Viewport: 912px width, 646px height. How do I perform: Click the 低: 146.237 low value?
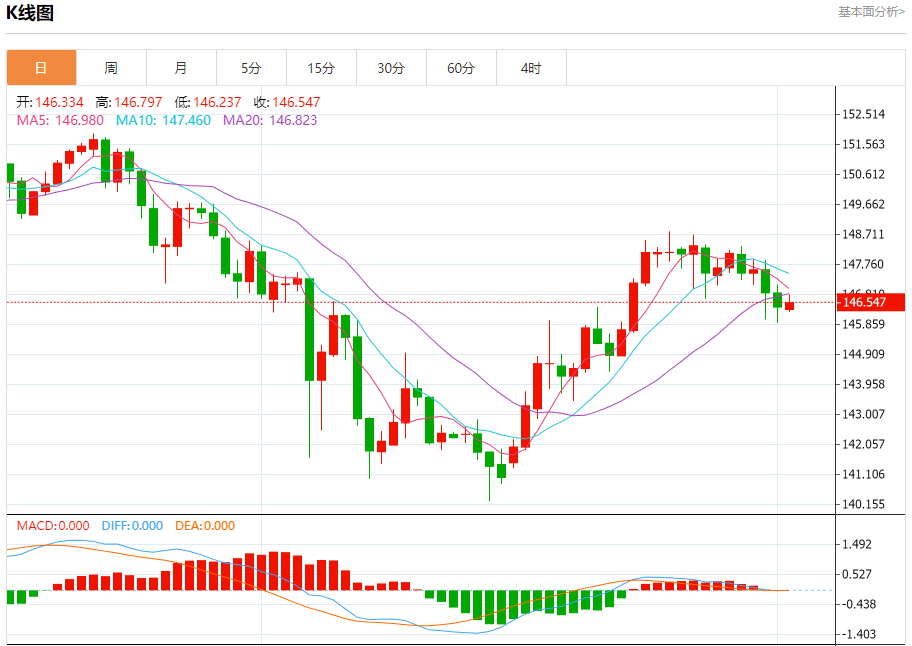[208, 102]
